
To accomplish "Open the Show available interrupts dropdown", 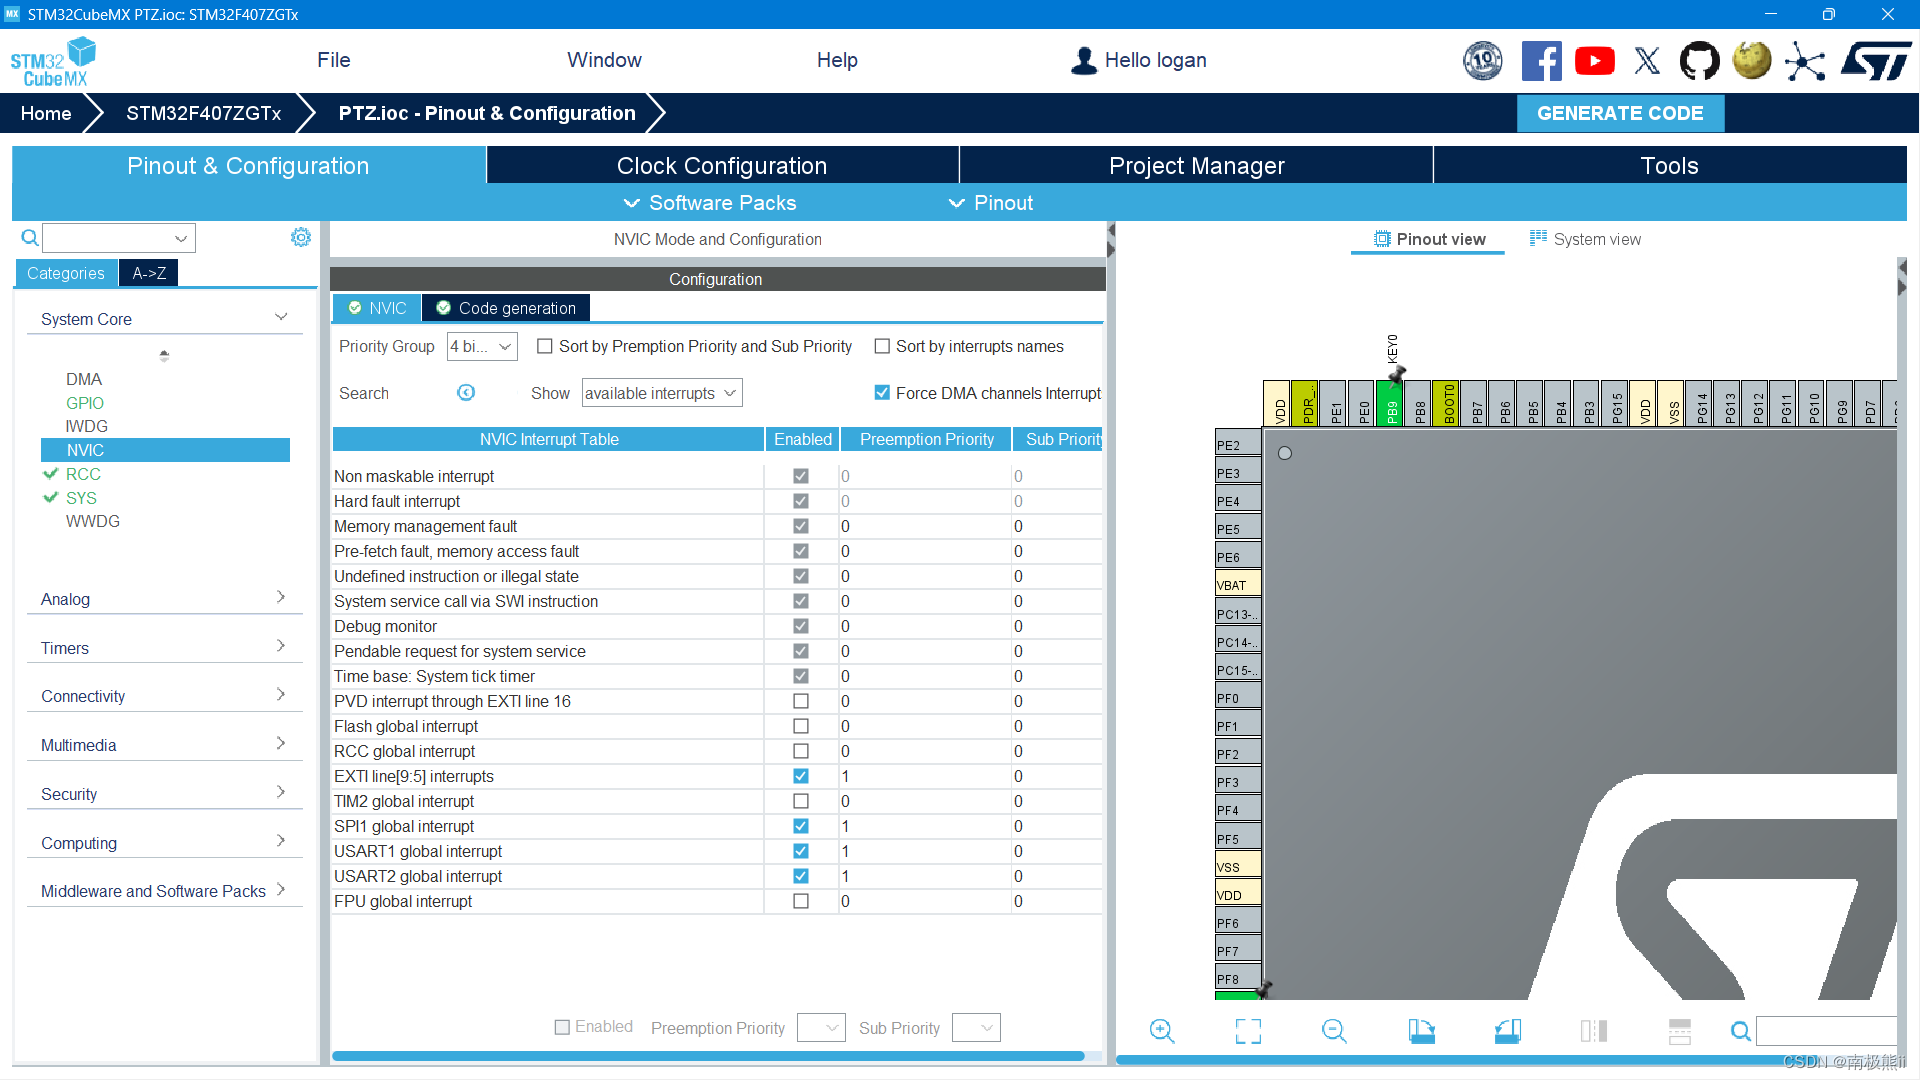I will (662, 393).
